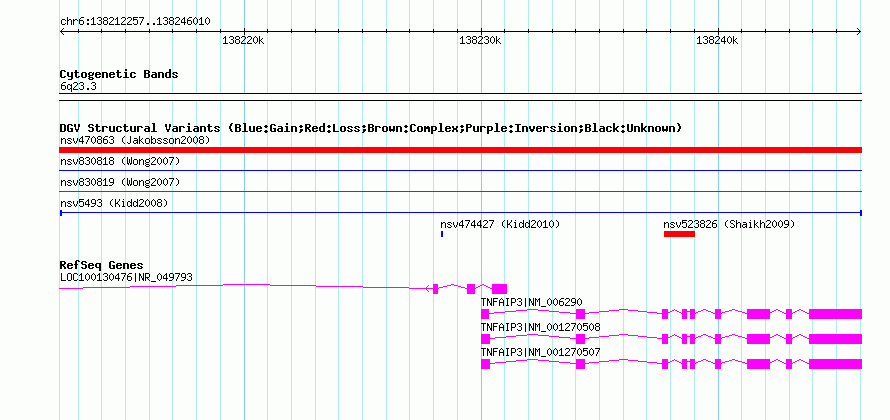Click the RefSeq Genes track heading
Viewport: 890px width, 420px height.
102,265
